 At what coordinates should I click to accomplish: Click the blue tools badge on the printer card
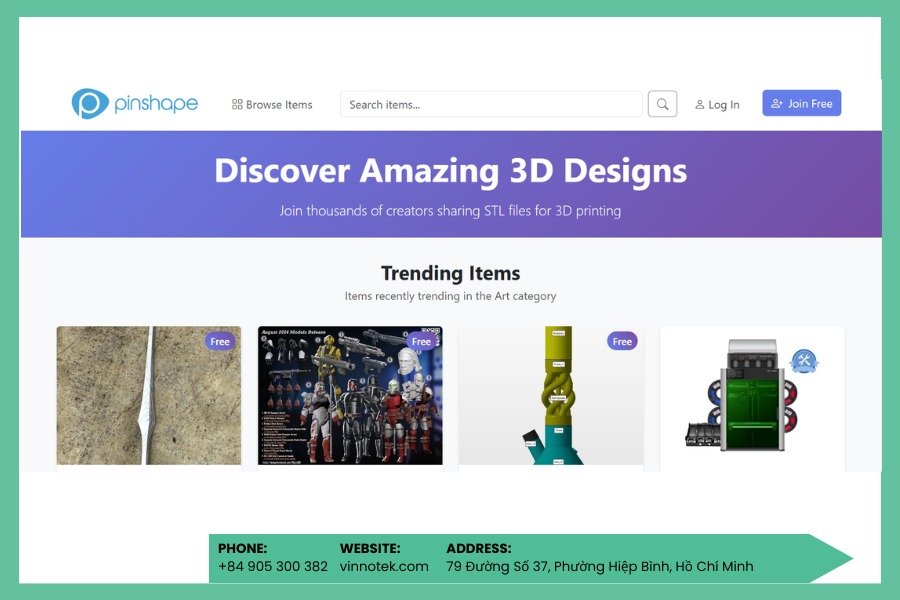tap(804, 361)
